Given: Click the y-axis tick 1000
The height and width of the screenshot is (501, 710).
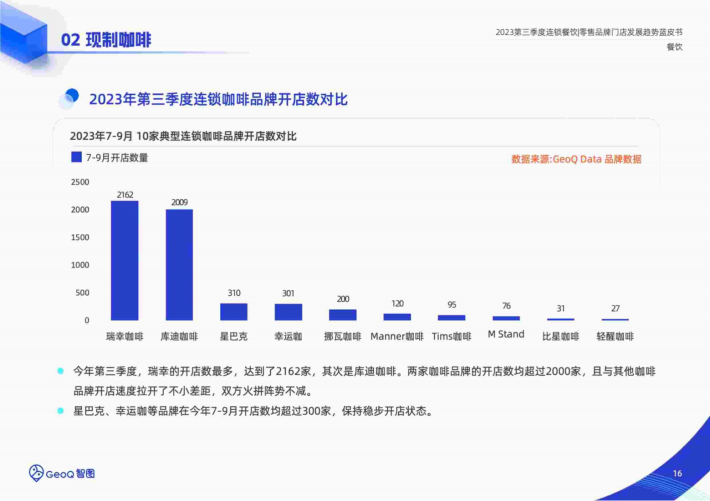Looking at the screenshot, I should (x=80, y=265).
